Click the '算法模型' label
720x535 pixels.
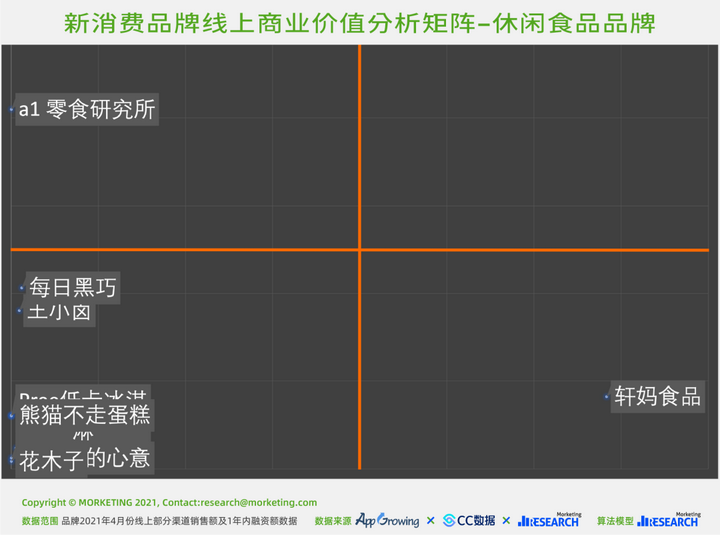coord(615,521)
